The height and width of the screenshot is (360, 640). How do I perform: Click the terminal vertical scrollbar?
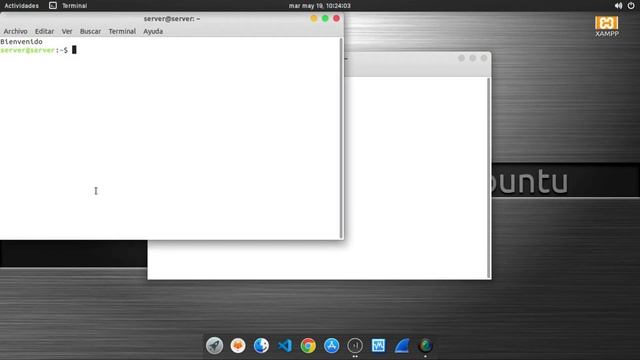coord(341,138)
